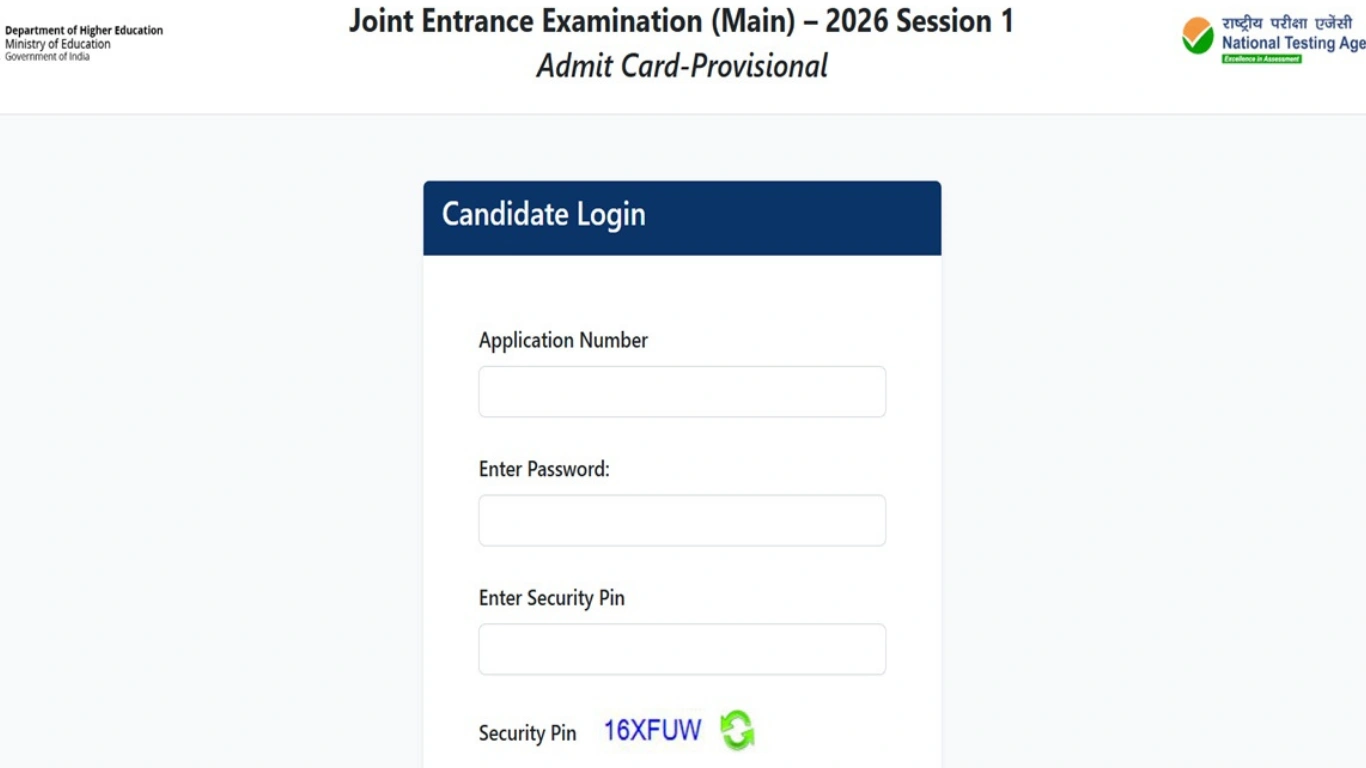Click the Security Pin caption near captcha
This screenshot has height=768, width=1366.
[x=528, y=733]
